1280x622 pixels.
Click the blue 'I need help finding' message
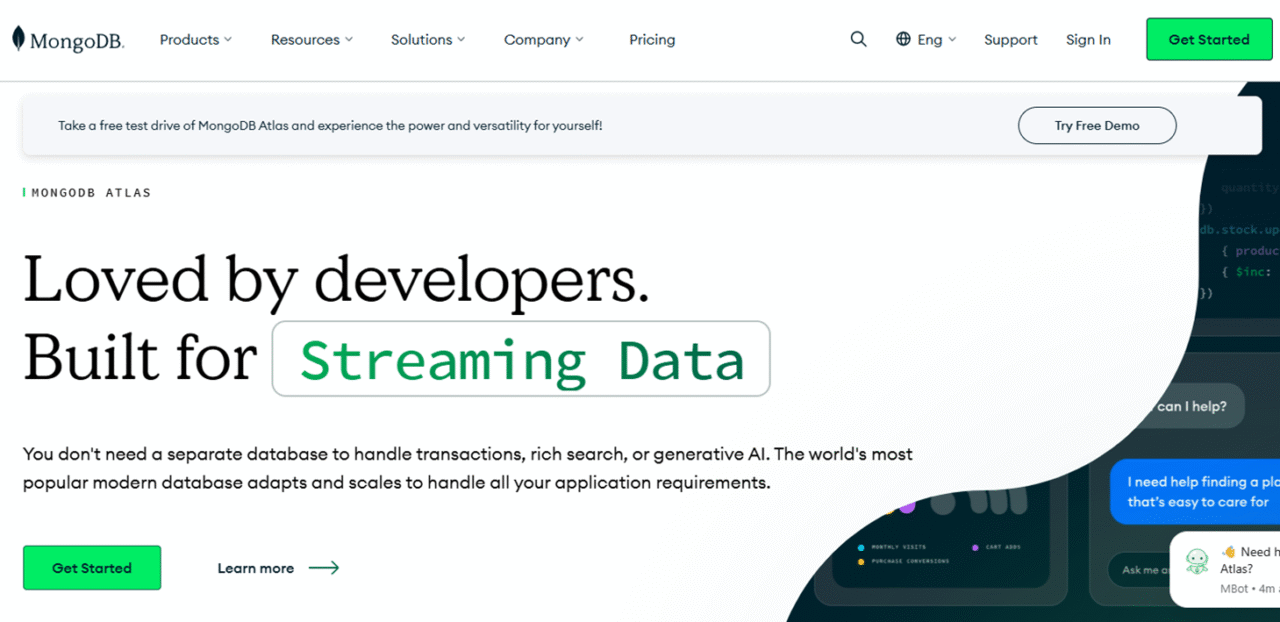coord(1196,492)
